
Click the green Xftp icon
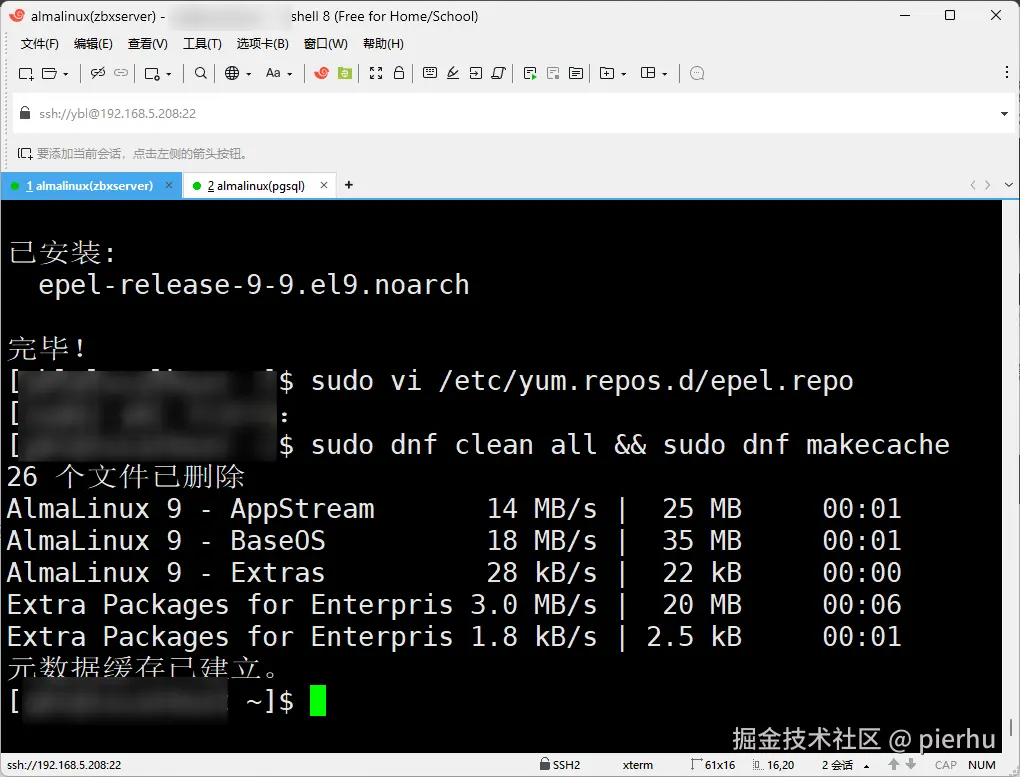pyautogui.click(x=345, y=73)
